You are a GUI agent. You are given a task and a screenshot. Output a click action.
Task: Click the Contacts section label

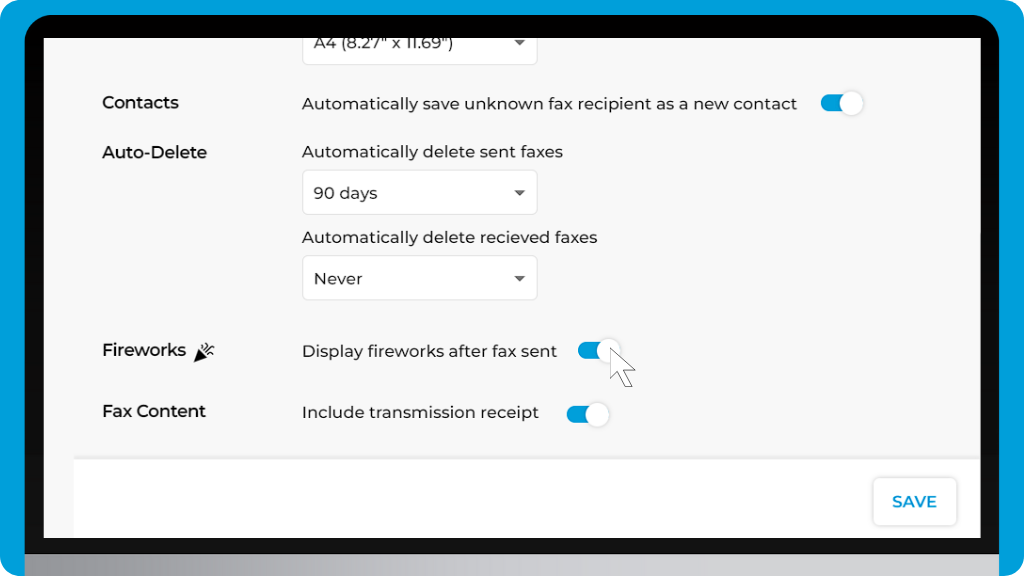click(x=140, y=103)
